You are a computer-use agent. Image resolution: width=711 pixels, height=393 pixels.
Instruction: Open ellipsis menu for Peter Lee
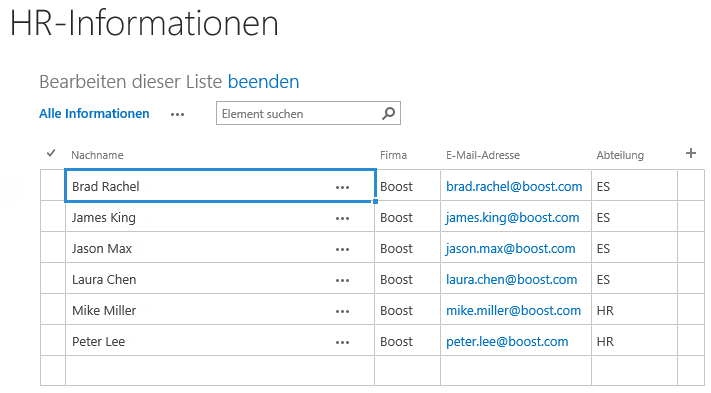pos(342,343)
